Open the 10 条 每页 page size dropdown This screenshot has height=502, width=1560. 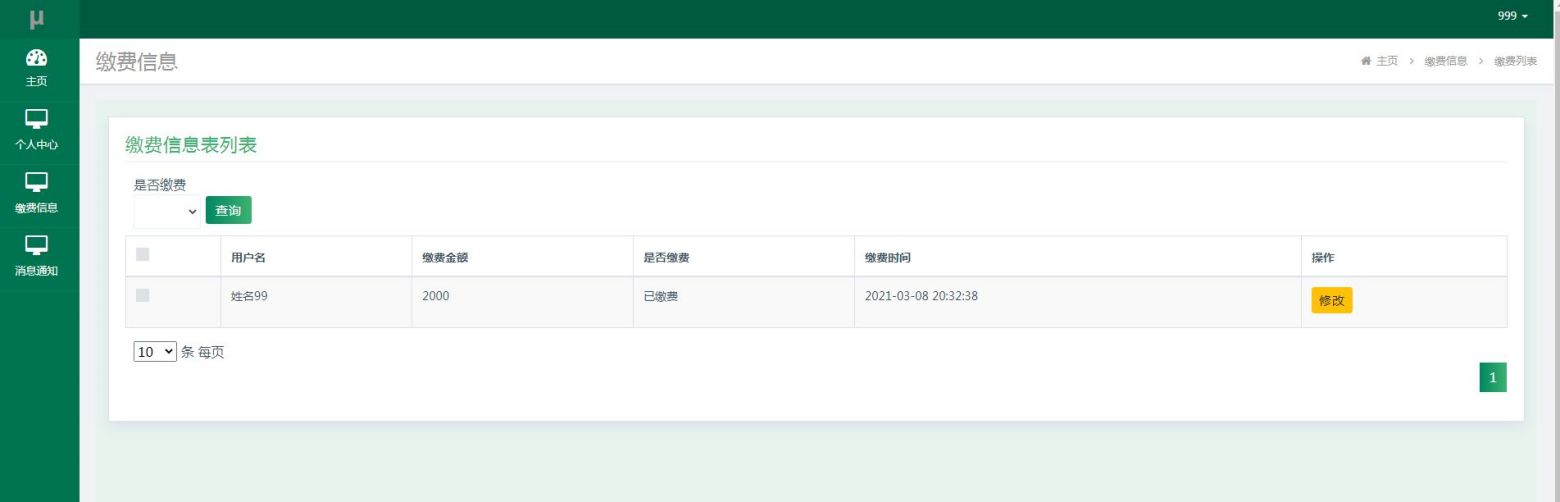click(x=155, y=352)
